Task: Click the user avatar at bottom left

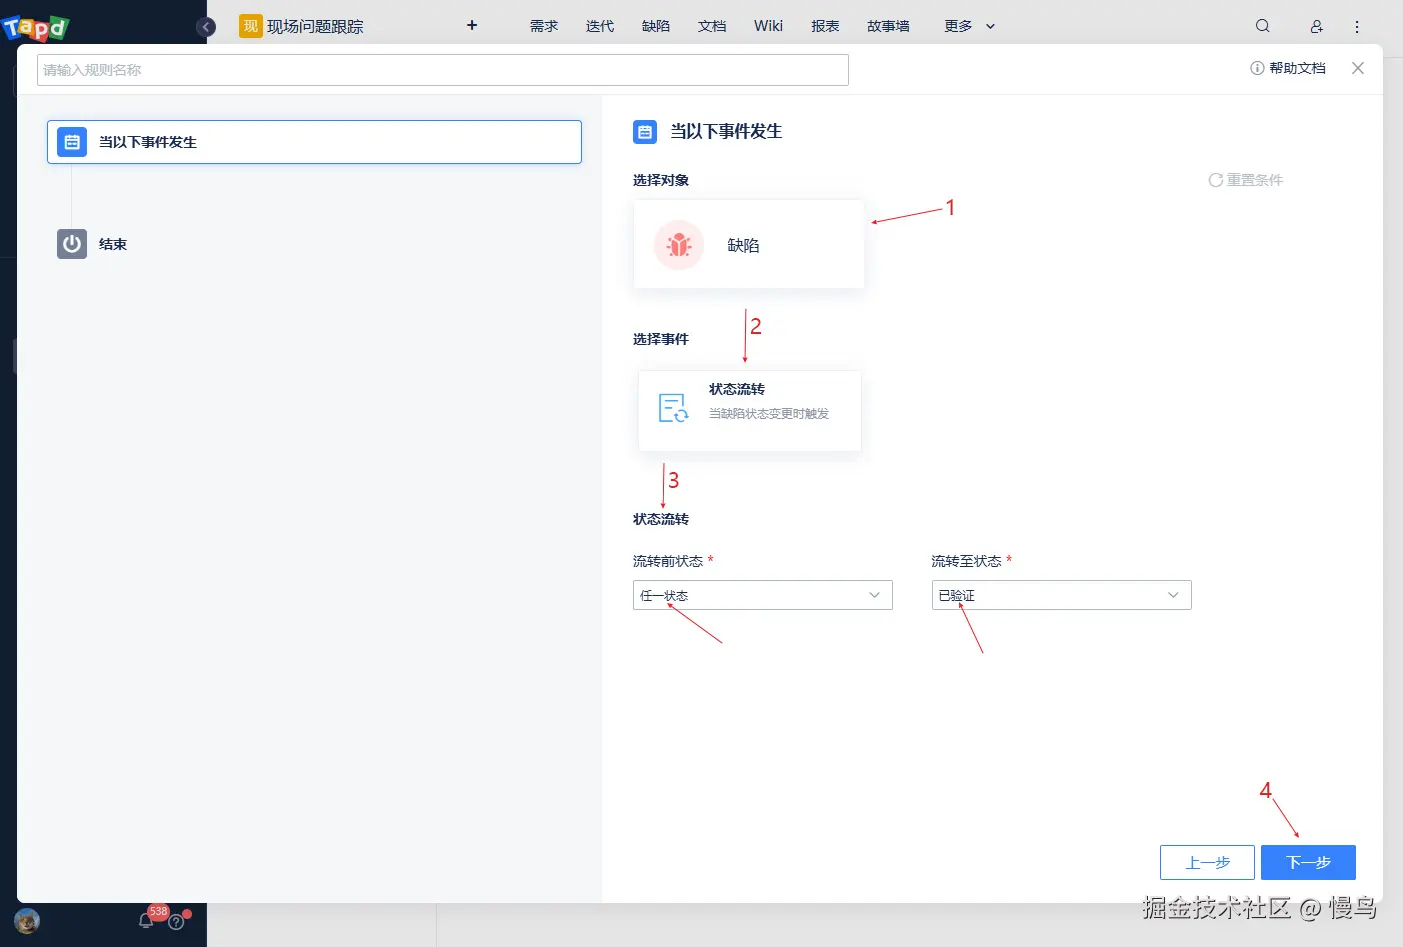Action: (27, 921)
